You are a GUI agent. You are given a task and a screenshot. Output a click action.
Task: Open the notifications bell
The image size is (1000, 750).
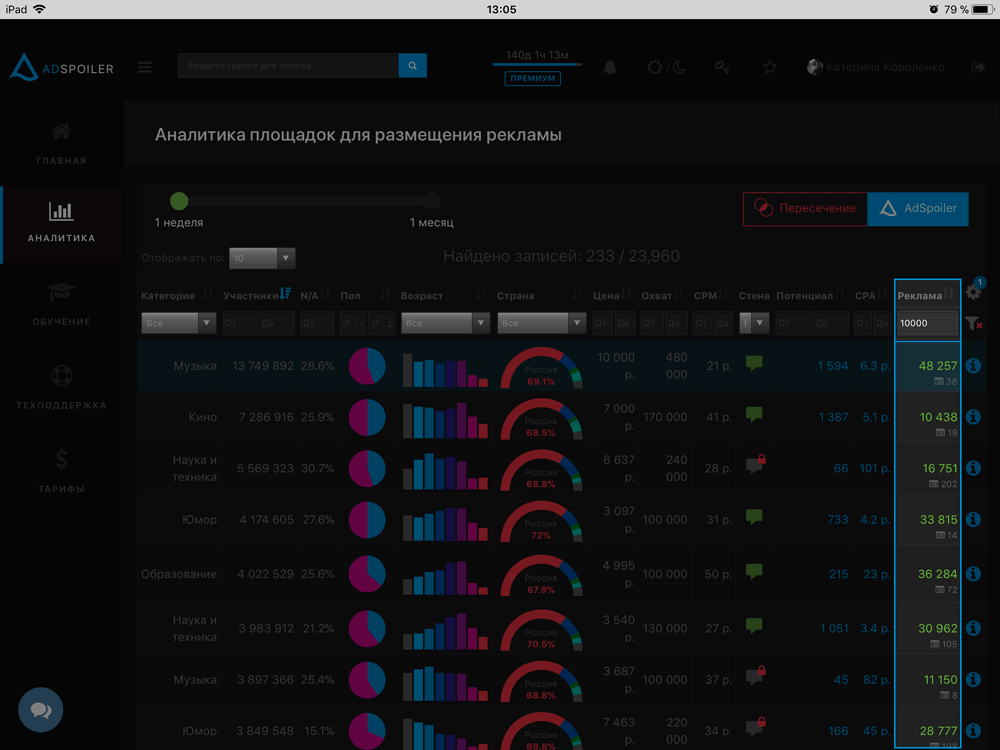pyautogui.click(x=609, y=67)
